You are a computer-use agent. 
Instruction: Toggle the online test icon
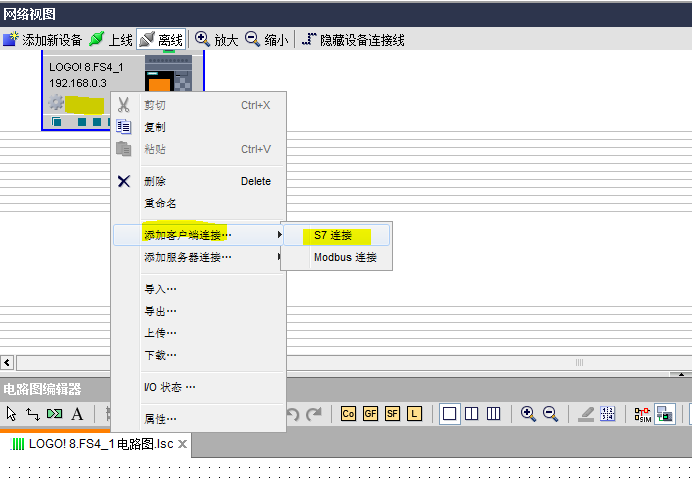tap(665, 414)
